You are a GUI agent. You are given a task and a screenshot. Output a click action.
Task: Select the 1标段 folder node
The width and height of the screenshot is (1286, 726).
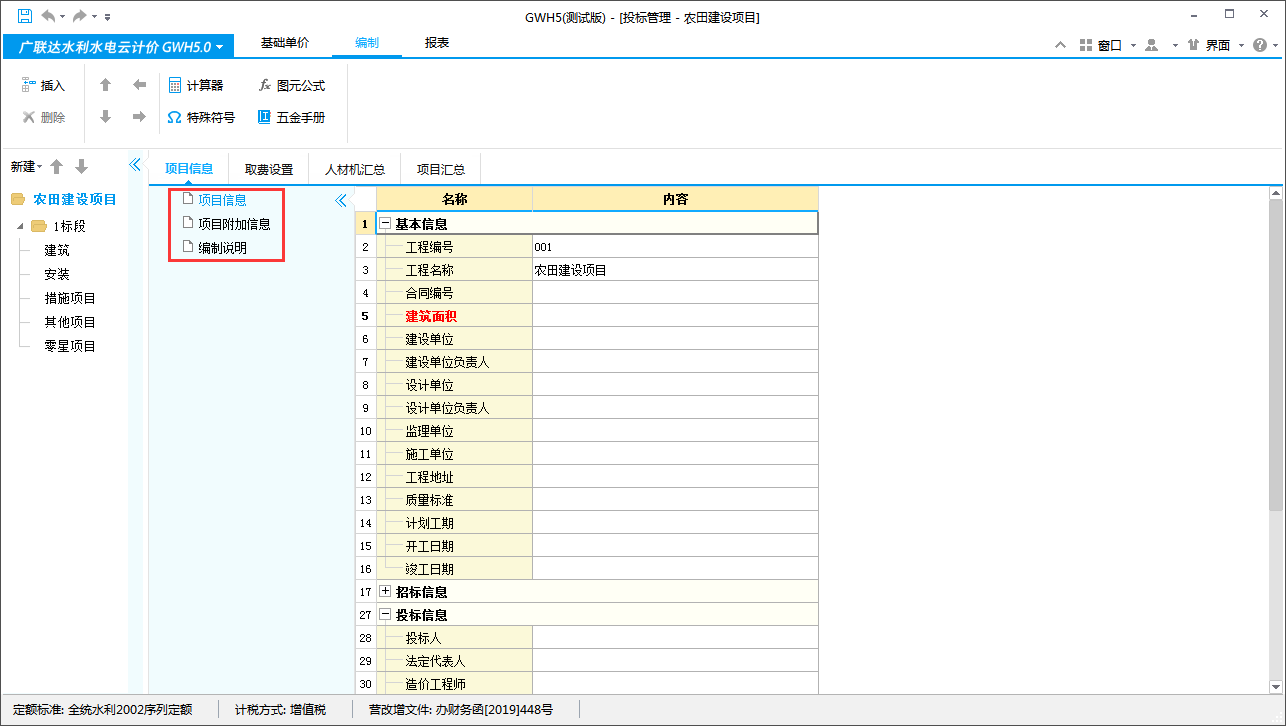click(70, 227)
